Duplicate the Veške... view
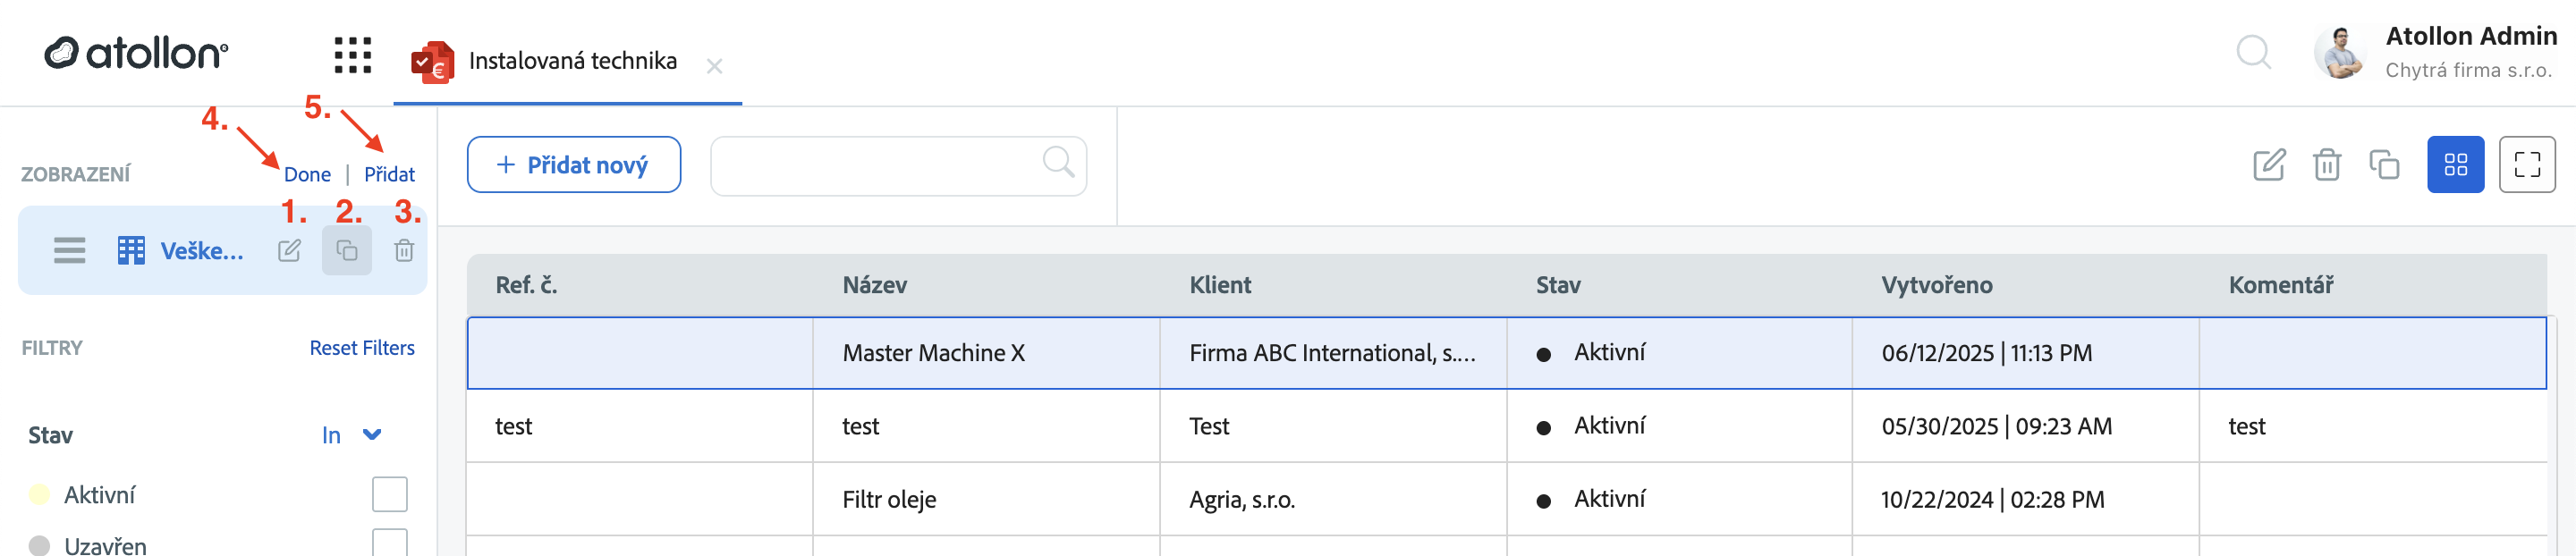The width and height of the screenshot is (2576, 556). tap(347, 250)
